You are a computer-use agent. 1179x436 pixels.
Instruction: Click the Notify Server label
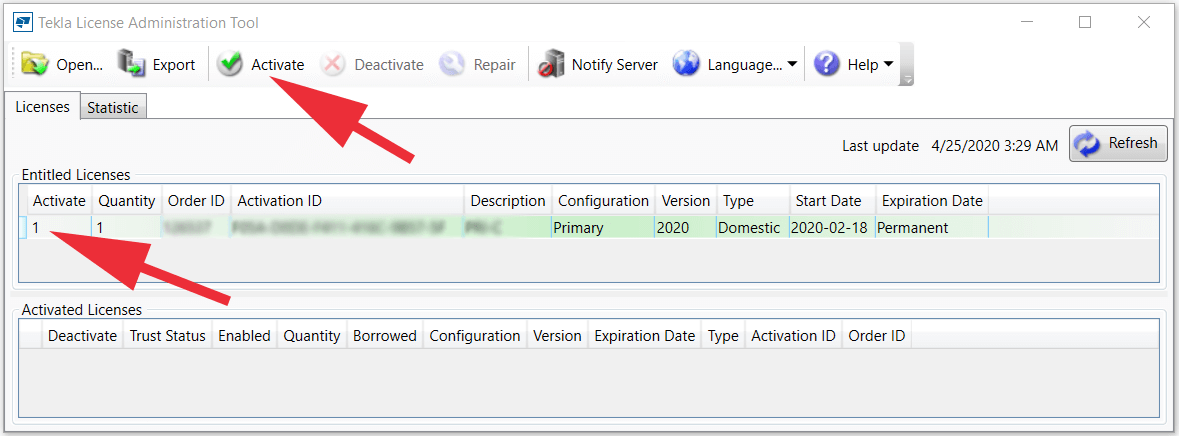(614, 65)
